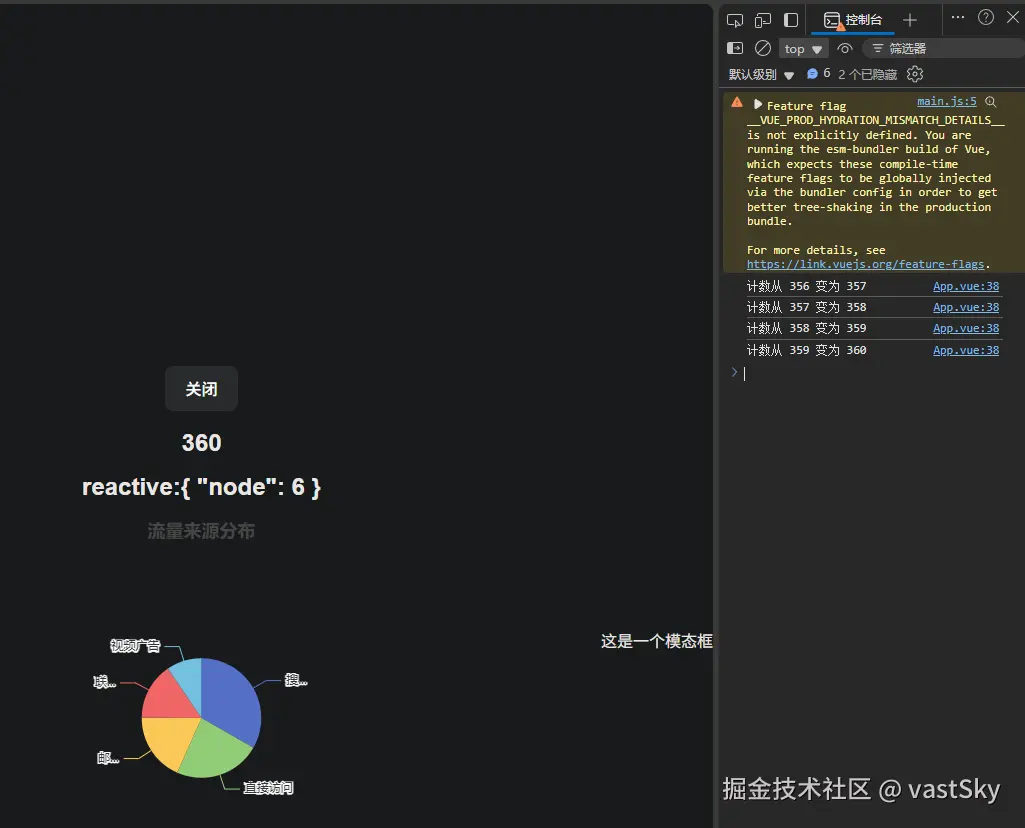
Task: Open console settings gear
Action: click(x=915, y=75)
